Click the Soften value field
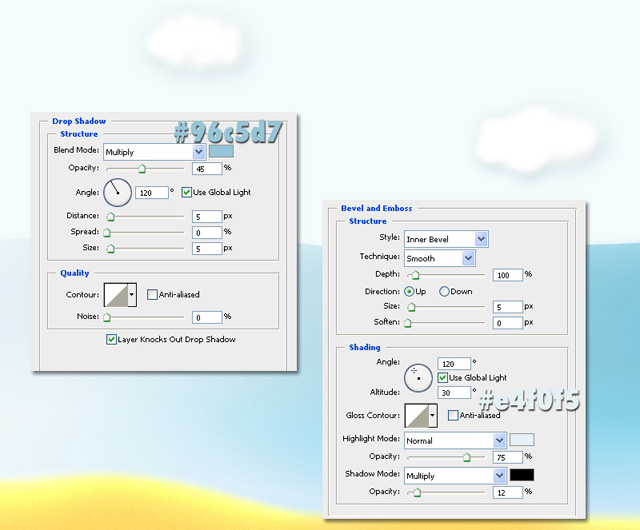 (507, 323)
